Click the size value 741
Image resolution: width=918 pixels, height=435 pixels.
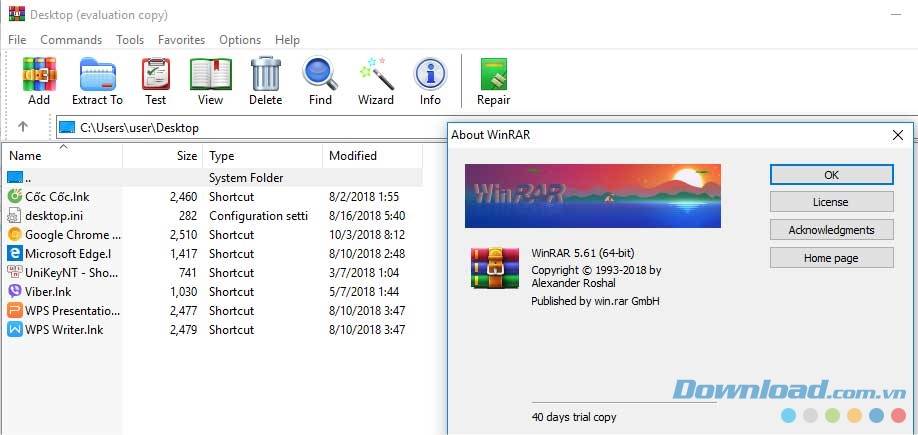tap(188, 273)
